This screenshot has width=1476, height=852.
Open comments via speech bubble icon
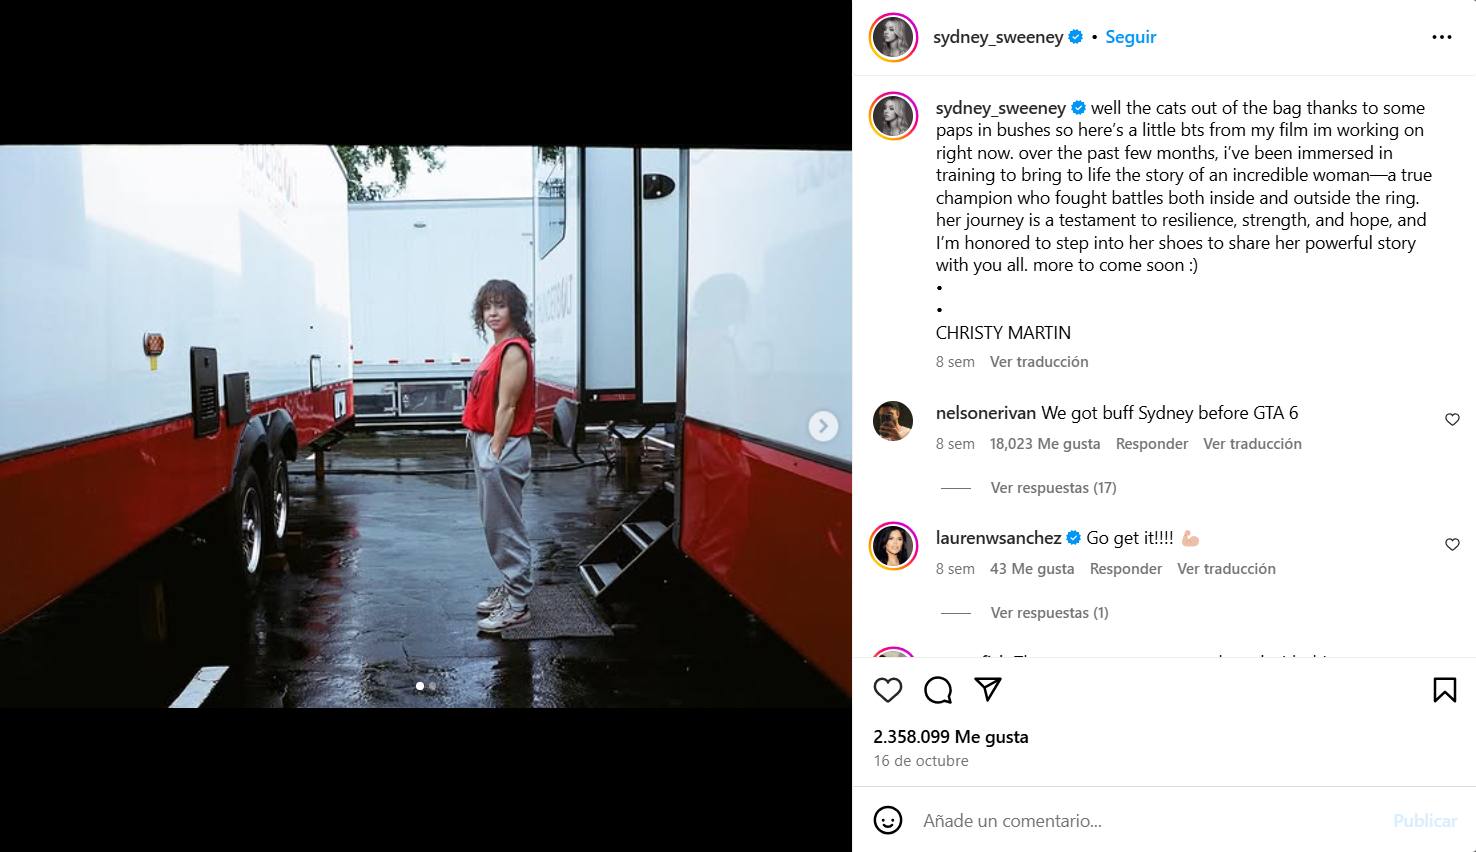(x=938, y=690)
